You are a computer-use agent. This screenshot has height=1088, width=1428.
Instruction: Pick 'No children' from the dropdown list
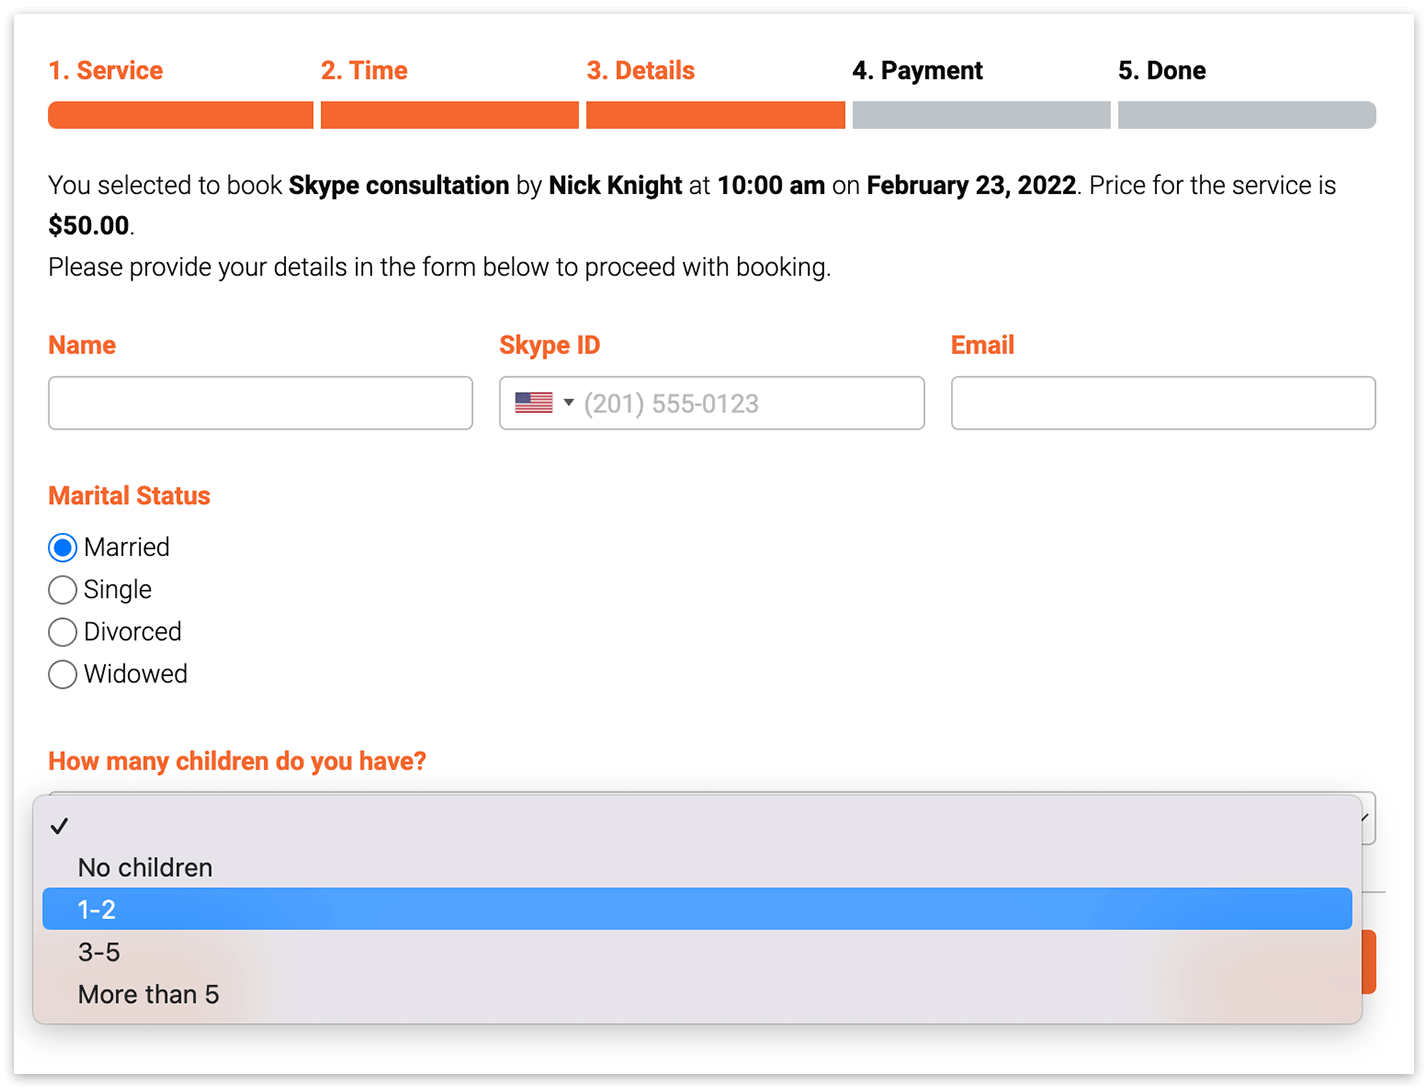point(697,867)
